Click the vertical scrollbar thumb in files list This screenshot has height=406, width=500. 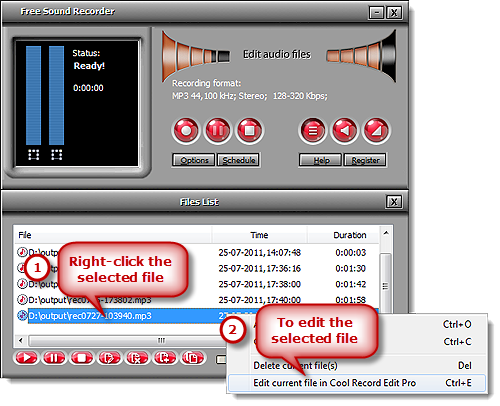pos(386,283)
